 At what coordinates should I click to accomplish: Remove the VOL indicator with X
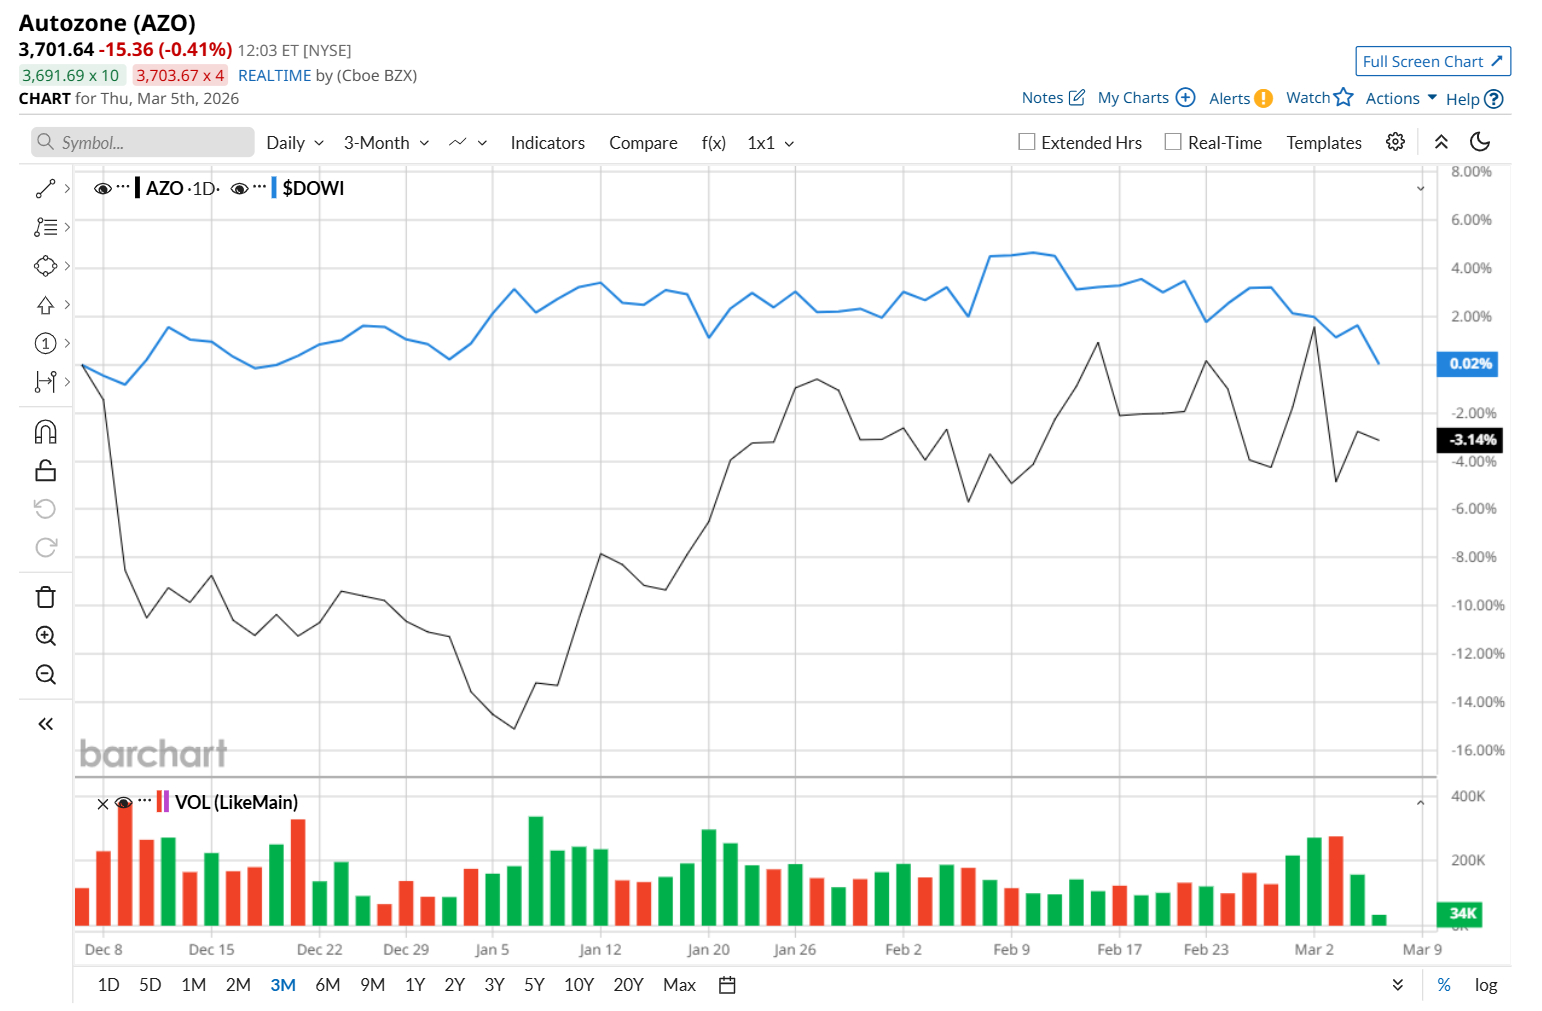coord(102,803)
